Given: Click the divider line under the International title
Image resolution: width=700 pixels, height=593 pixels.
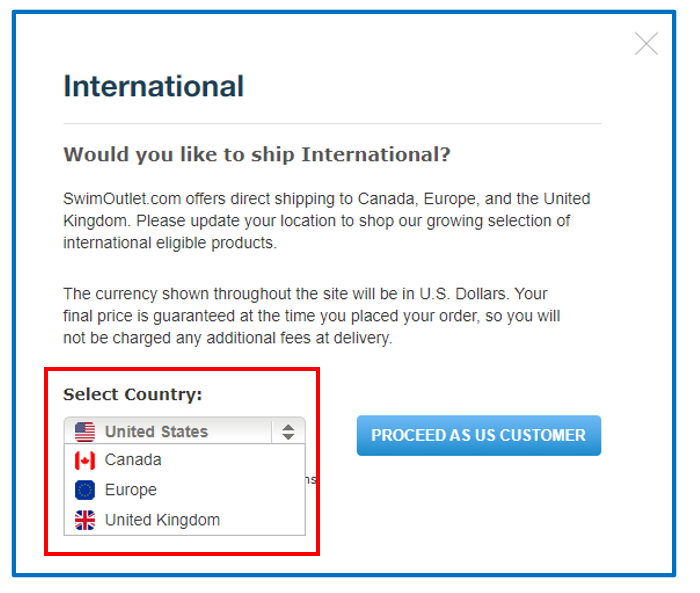Looking at the screenshot, I should pos(332,123).
